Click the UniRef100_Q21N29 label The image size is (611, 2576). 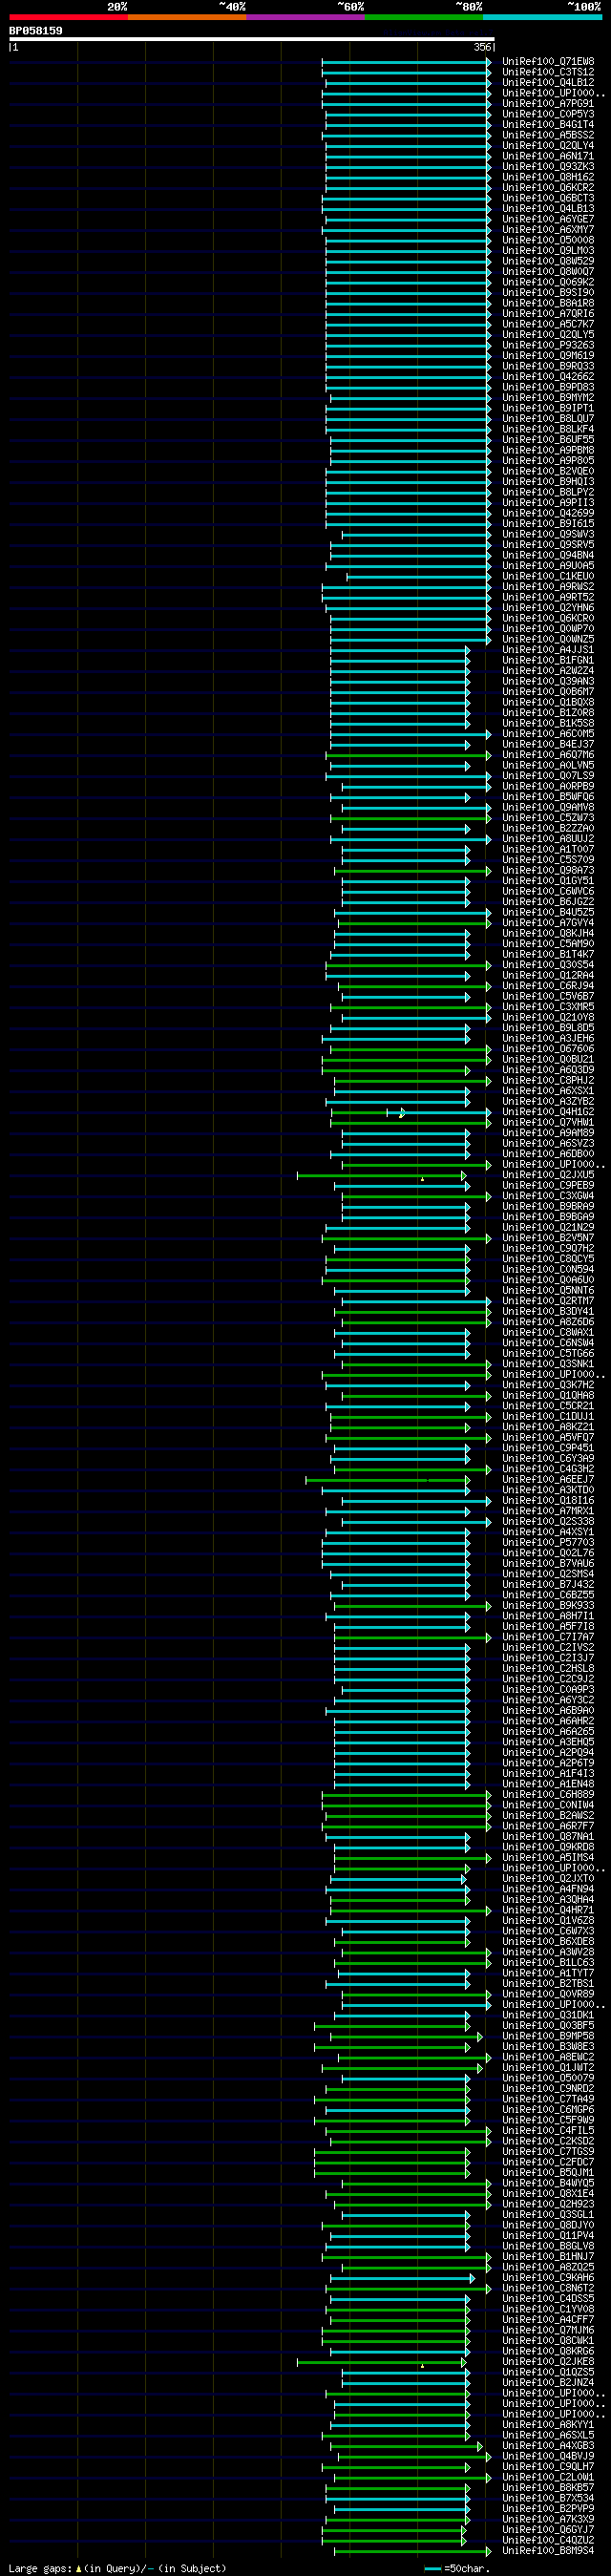(548, 1228)
